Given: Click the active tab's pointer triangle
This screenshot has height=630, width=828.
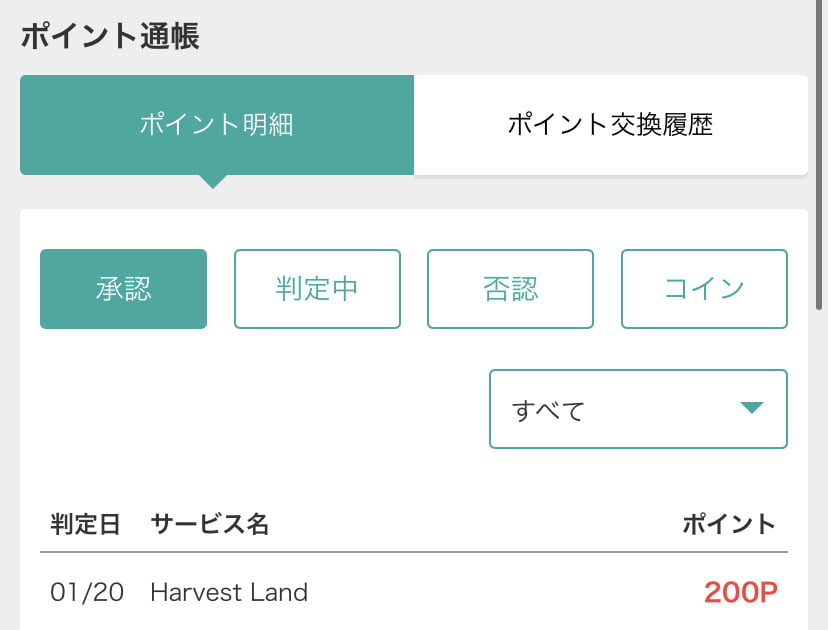Looking at the screenshot, I should coord(213,181).
